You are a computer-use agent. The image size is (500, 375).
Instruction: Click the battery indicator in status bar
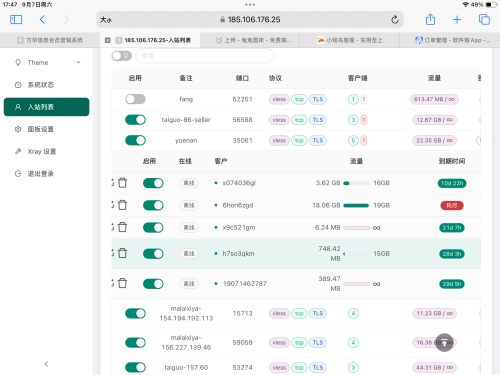coord(491,5)
